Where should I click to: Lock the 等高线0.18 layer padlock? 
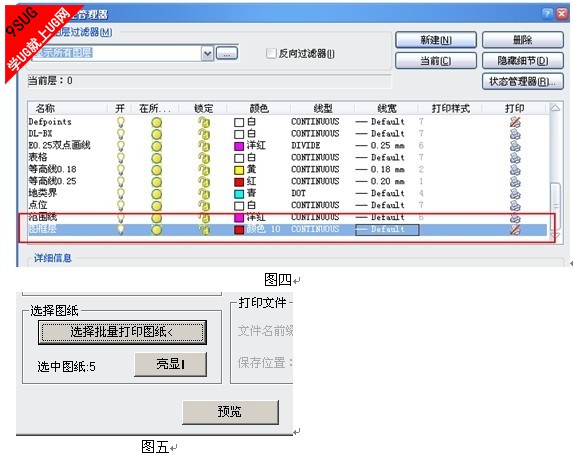pyautogui.click(x=204, y=170)
